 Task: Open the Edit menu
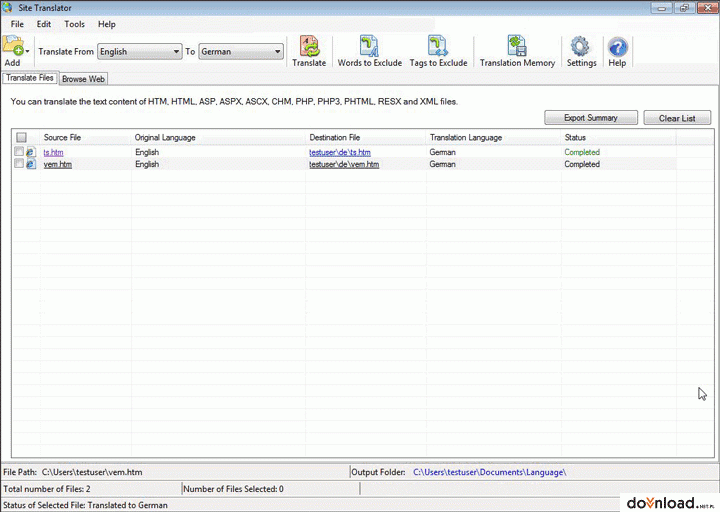tap(44, 24)
